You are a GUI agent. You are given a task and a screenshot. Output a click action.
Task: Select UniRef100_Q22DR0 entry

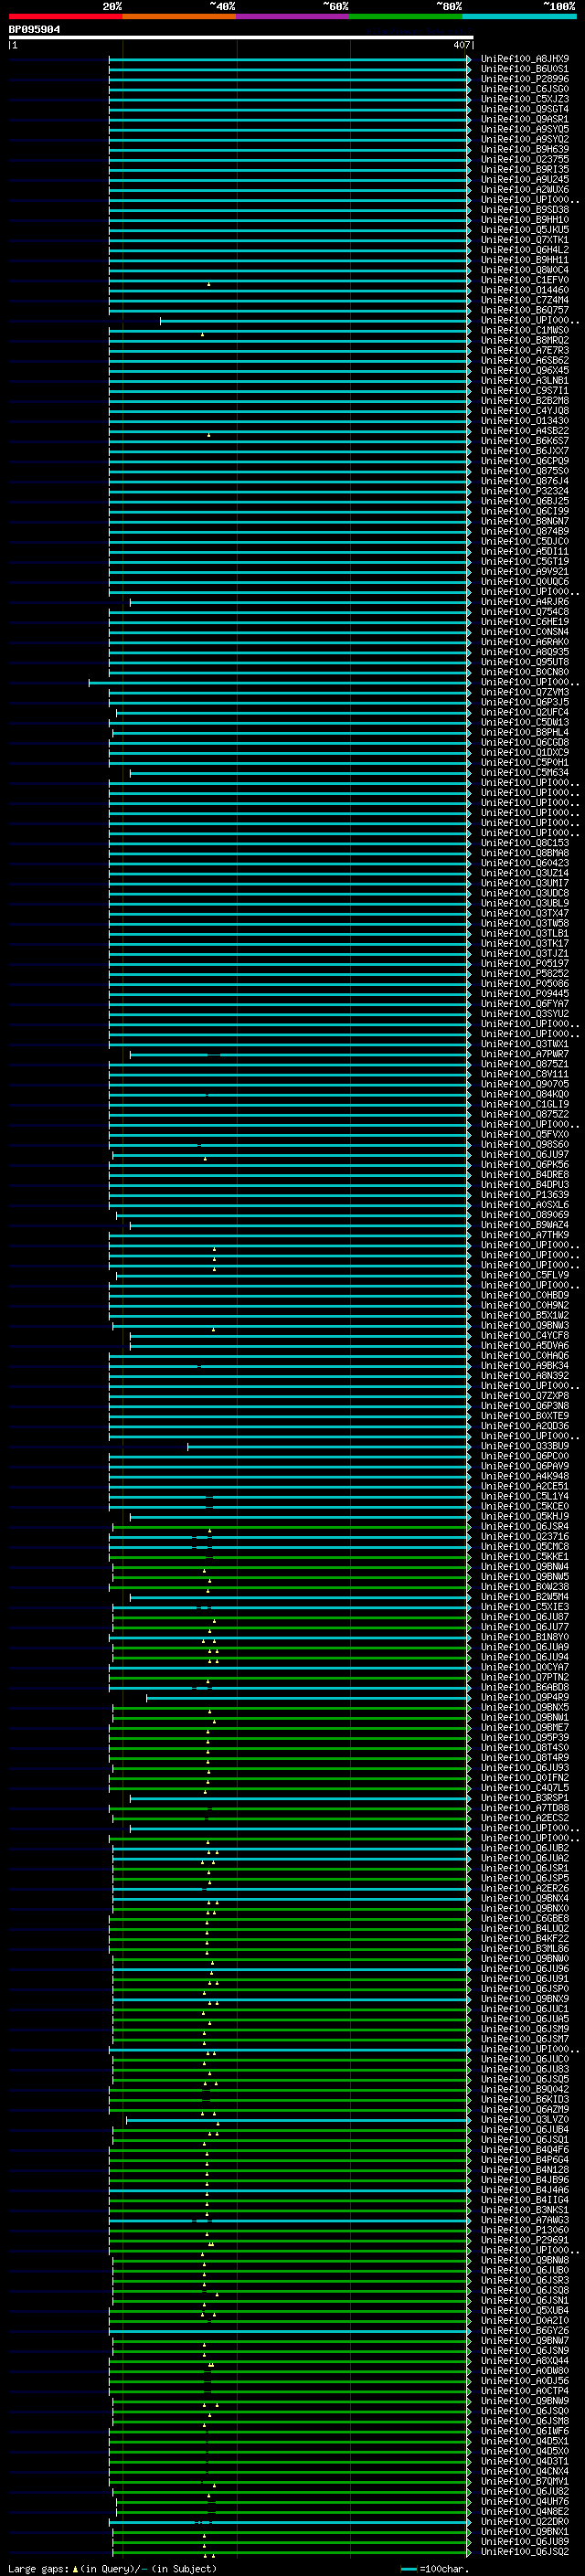(x=524, y=2521)
